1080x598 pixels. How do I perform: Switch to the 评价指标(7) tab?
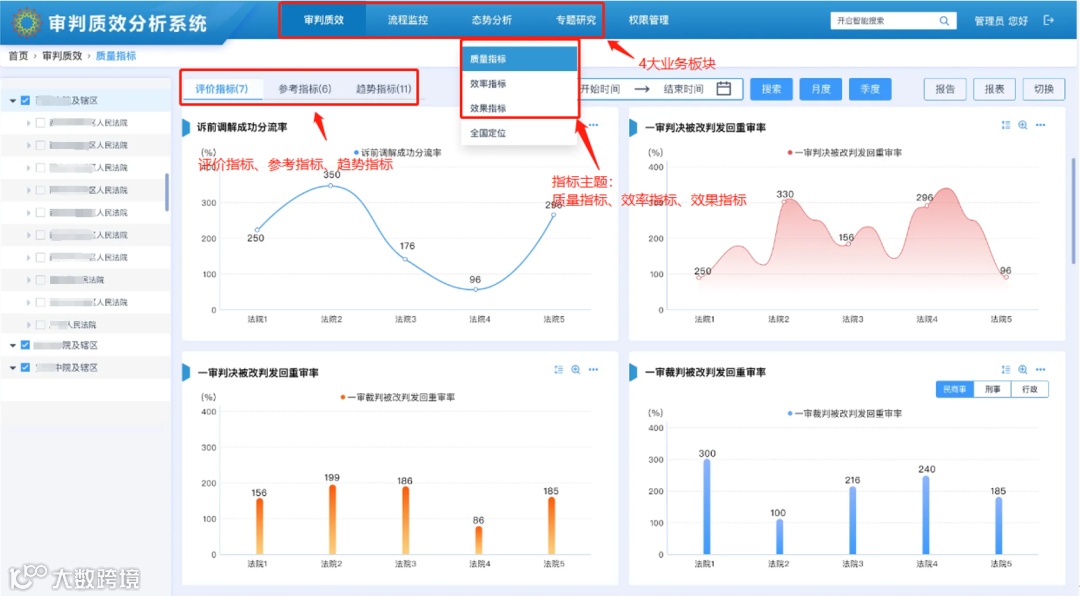(222, 89)
